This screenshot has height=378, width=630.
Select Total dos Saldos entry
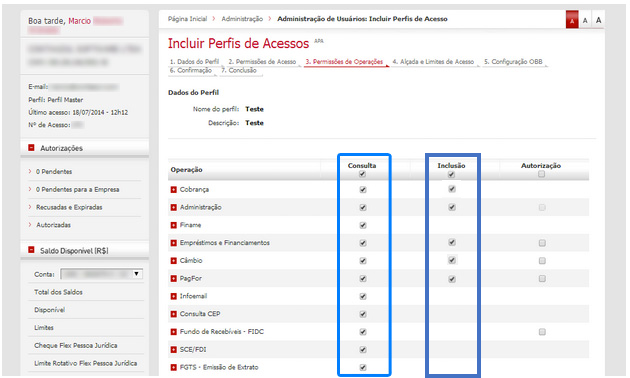(x=58, y=292)
